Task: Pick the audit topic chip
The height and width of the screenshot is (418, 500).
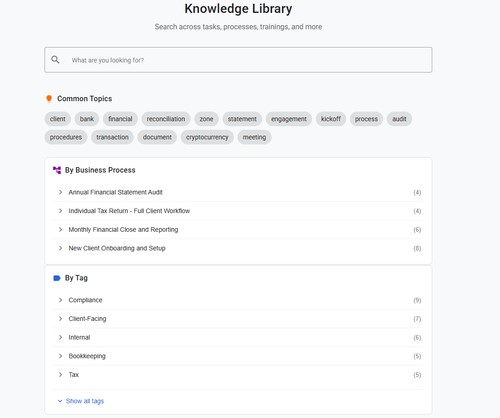Action: [399, 119]
